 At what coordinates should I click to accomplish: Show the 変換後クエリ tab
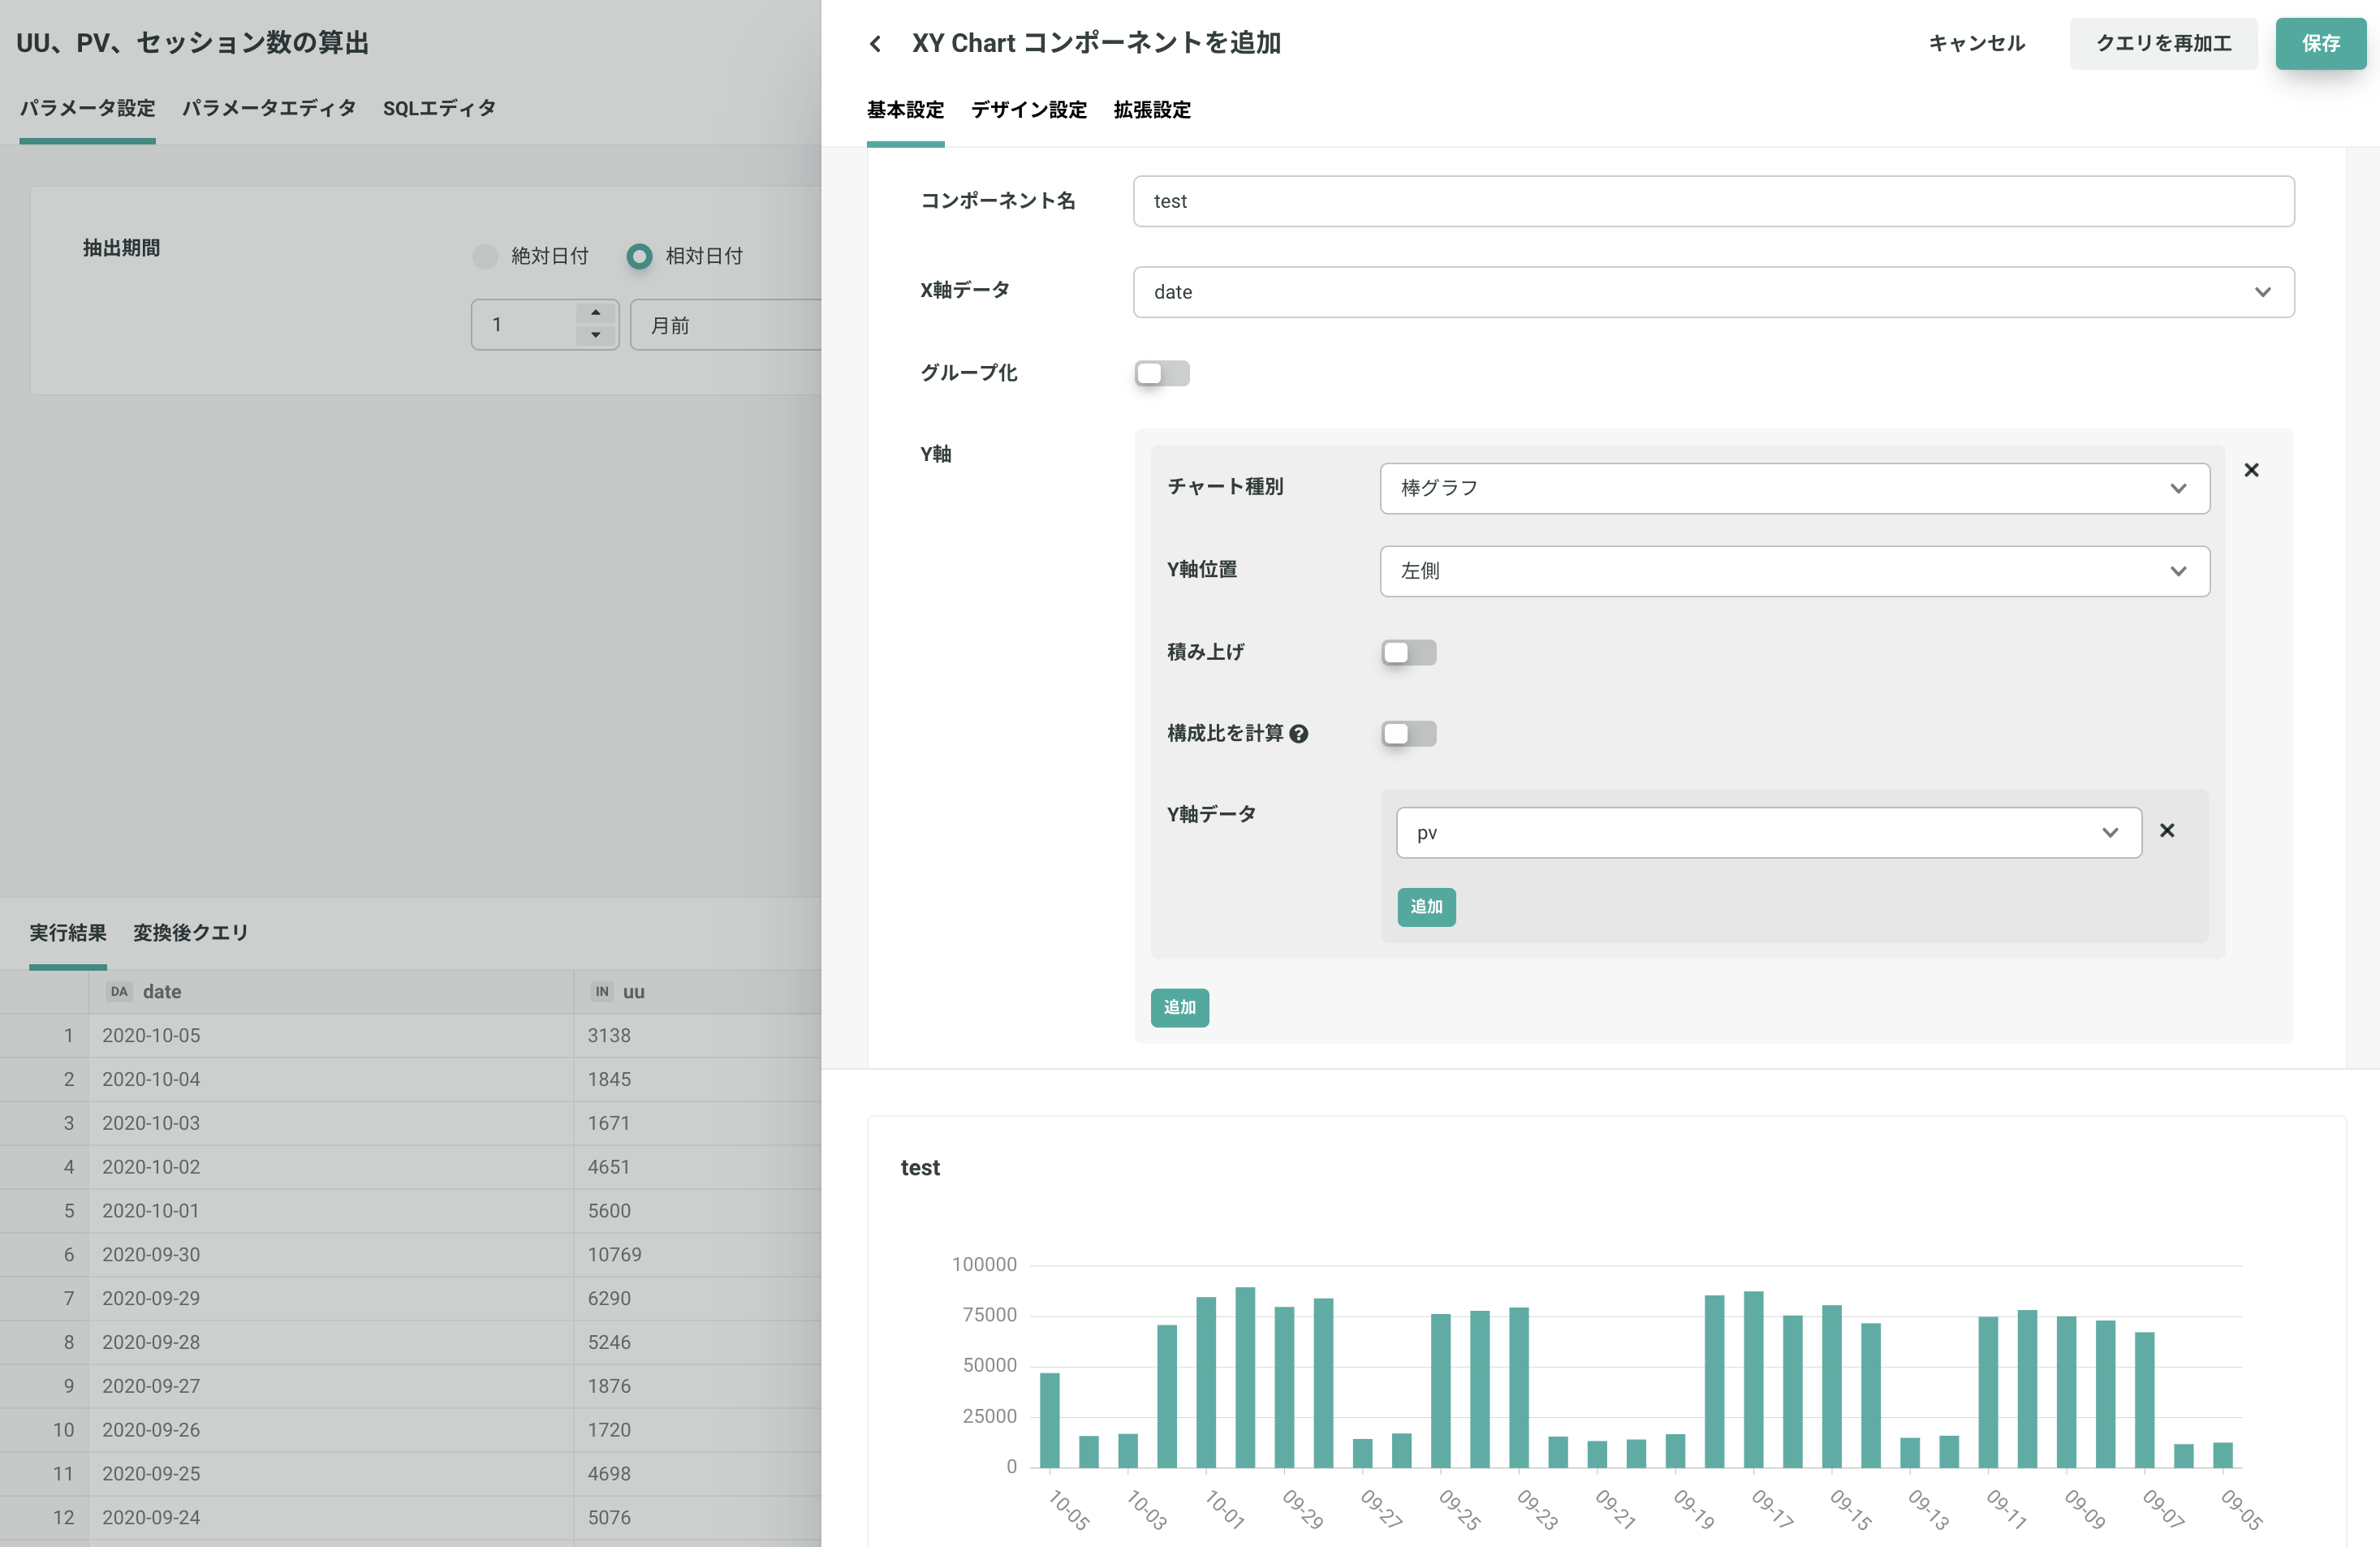[190, 933]
